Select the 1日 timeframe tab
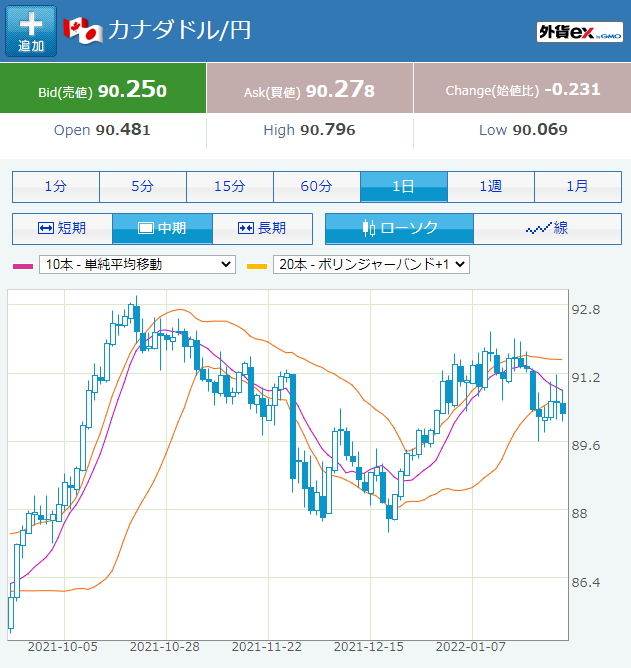This screenshot has width=631, height=668. click(404, 187)
